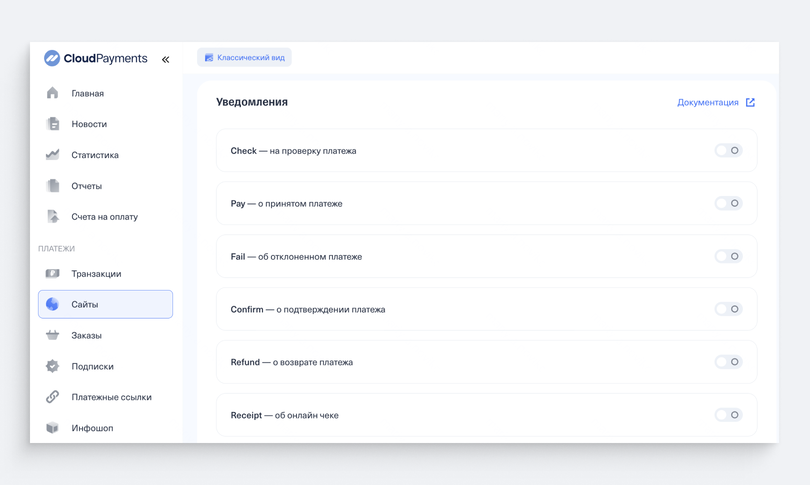Image resolution: width=810 pixels, height=485 pixels.
Task: Enable the Check notification toggle
Action: click(x=728, y=150)
